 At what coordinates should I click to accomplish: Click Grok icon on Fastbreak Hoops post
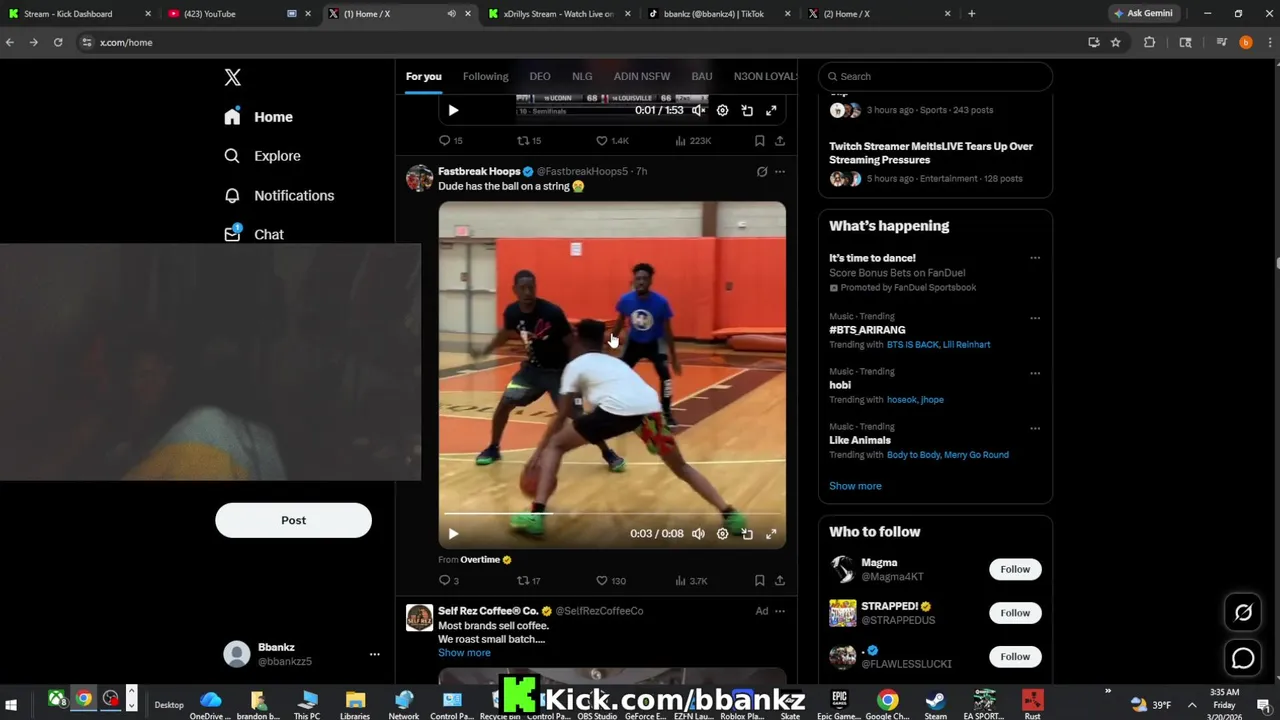[x=762, y=171]
